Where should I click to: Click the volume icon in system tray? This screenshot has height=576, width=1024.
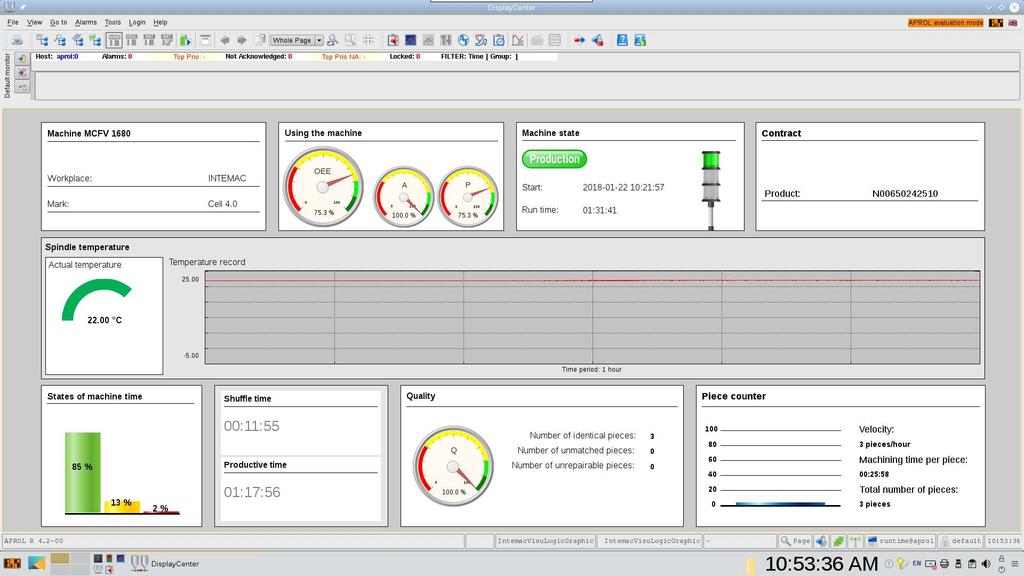click(986, 564)
